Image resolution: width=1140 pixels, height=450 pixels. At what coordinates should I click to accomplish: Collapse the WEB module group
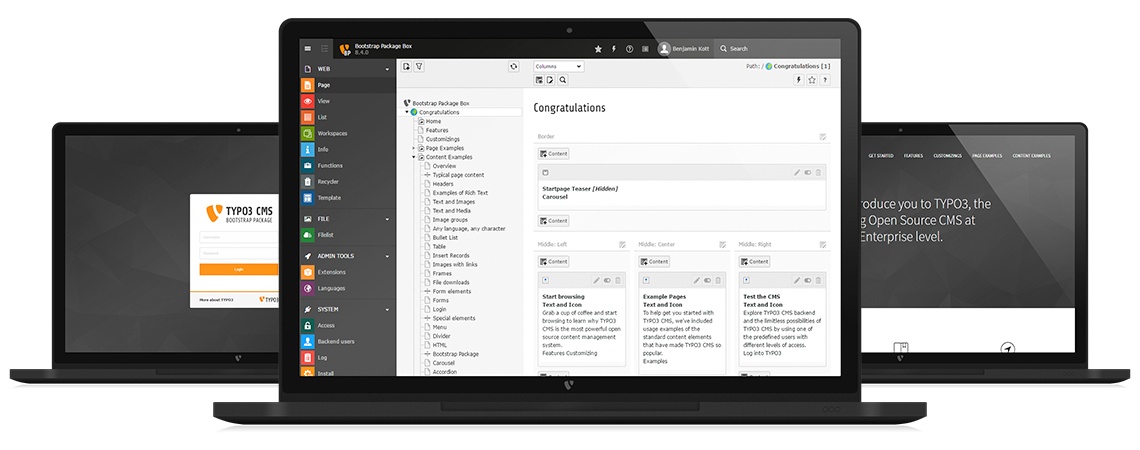tap(387, 70)
